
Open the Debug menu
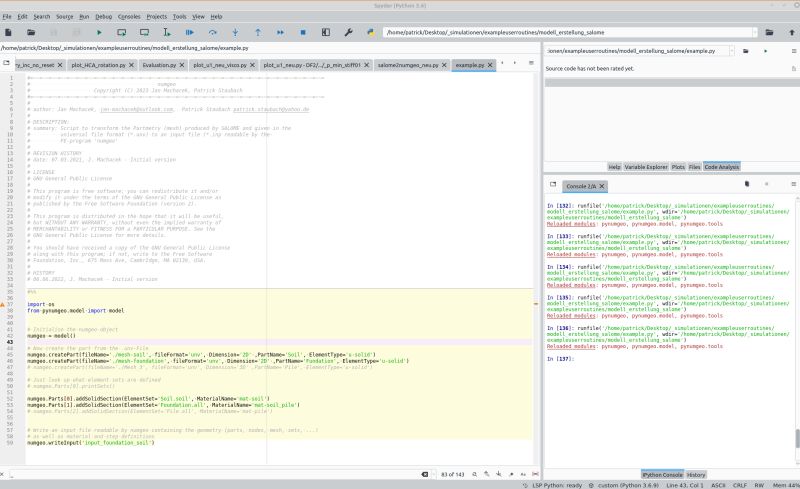coord(104,17)
